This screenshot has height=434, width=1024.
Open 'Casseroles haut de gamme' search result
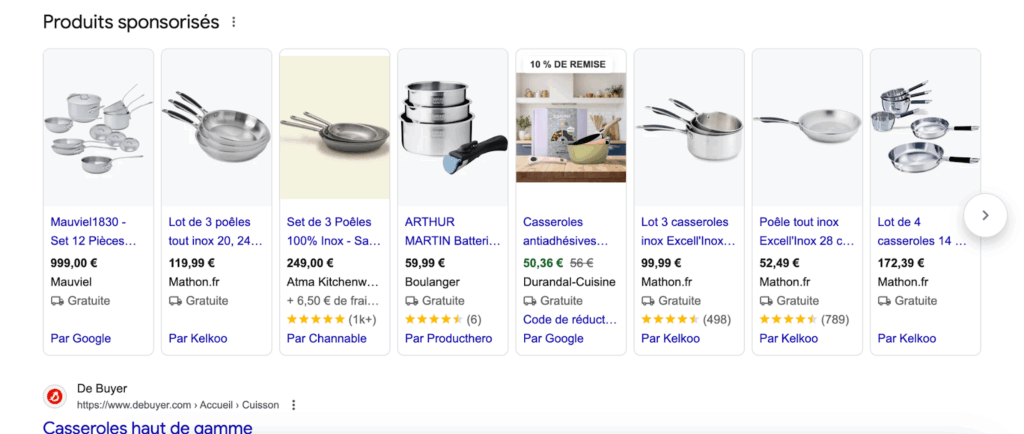[147, 427]
